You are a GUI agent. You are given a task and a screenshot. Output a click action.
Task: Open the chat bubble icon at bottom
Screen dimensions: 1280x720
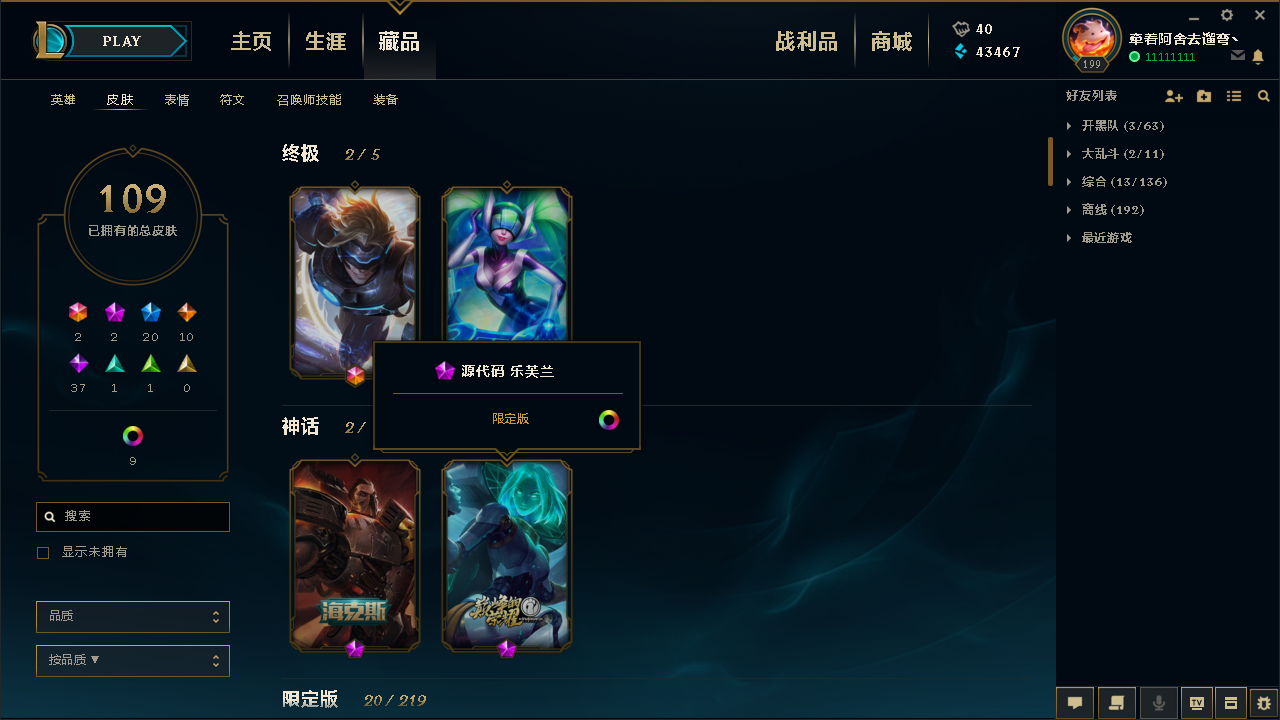pos(1075,703)
